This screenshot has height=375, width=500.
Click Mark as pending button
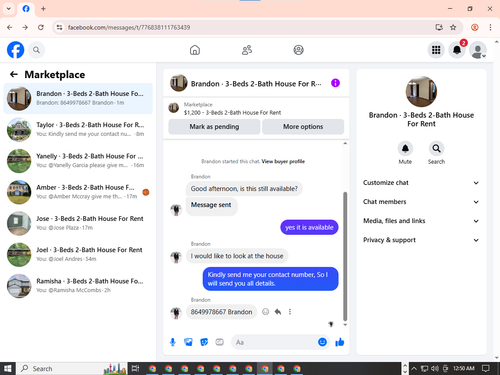[214, 127]
